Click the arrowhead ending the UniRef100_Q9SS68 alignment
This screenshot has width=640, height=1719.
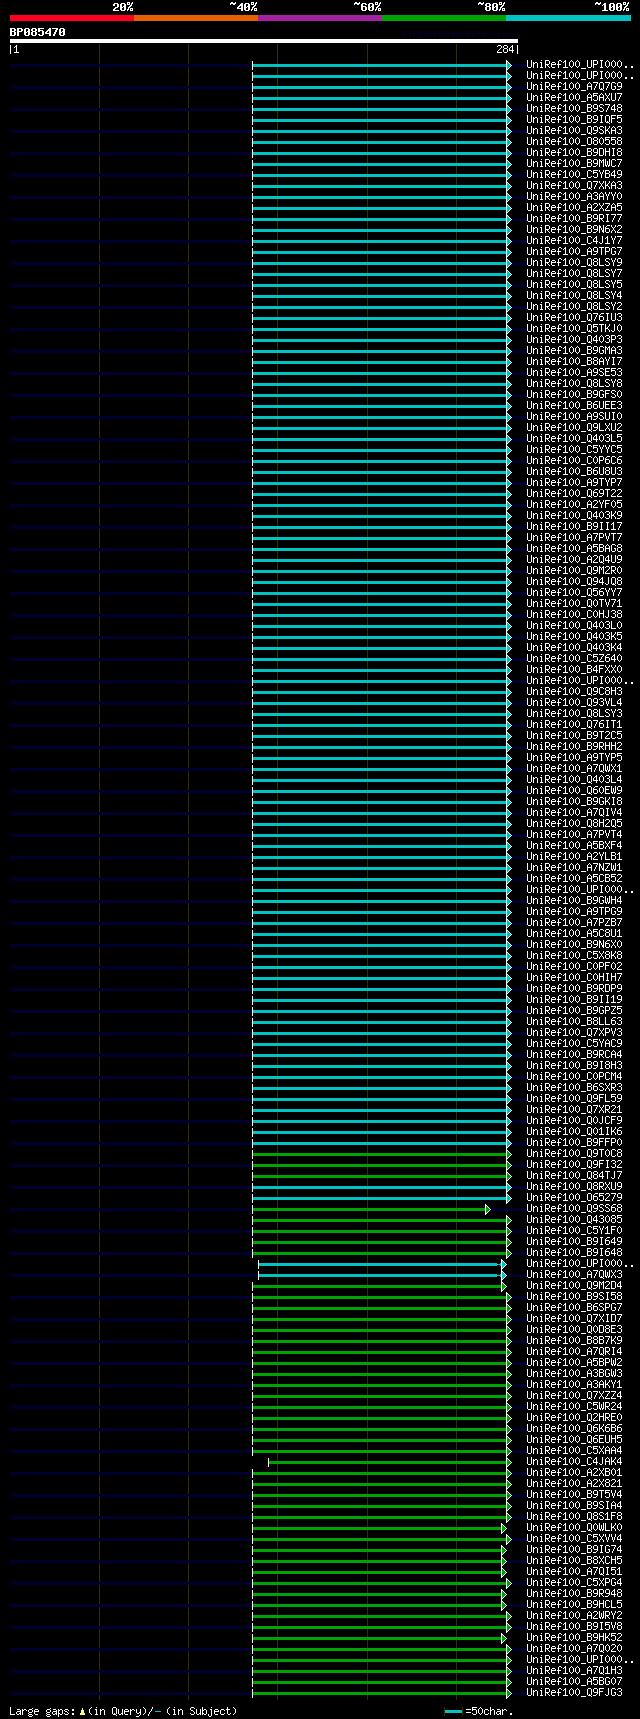[x=488, y=1210]
